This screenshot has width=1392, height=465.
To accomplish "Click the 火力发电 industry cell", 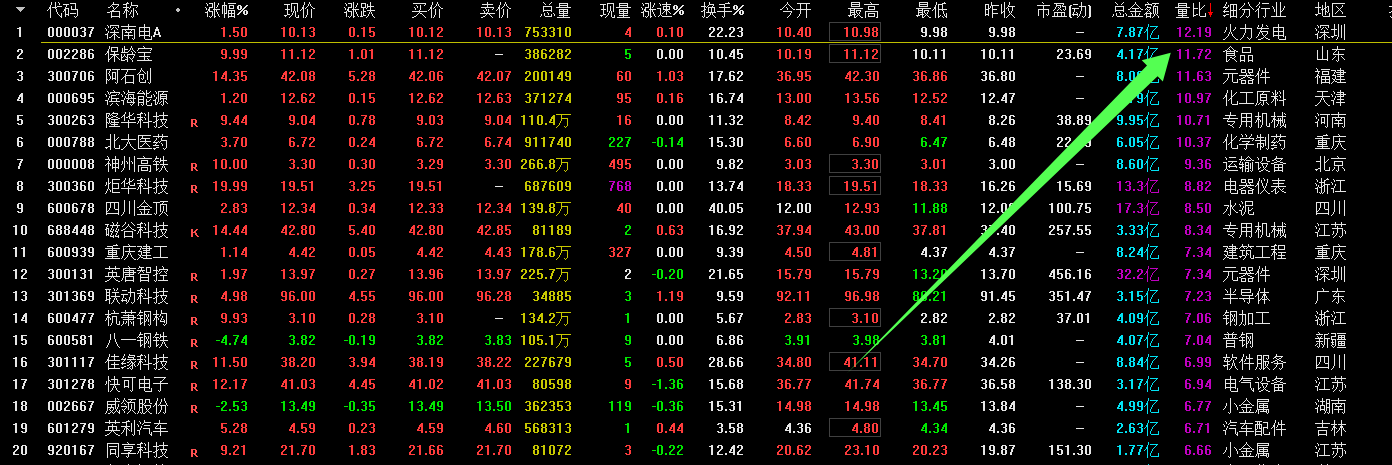I will tap(1255, 33).
